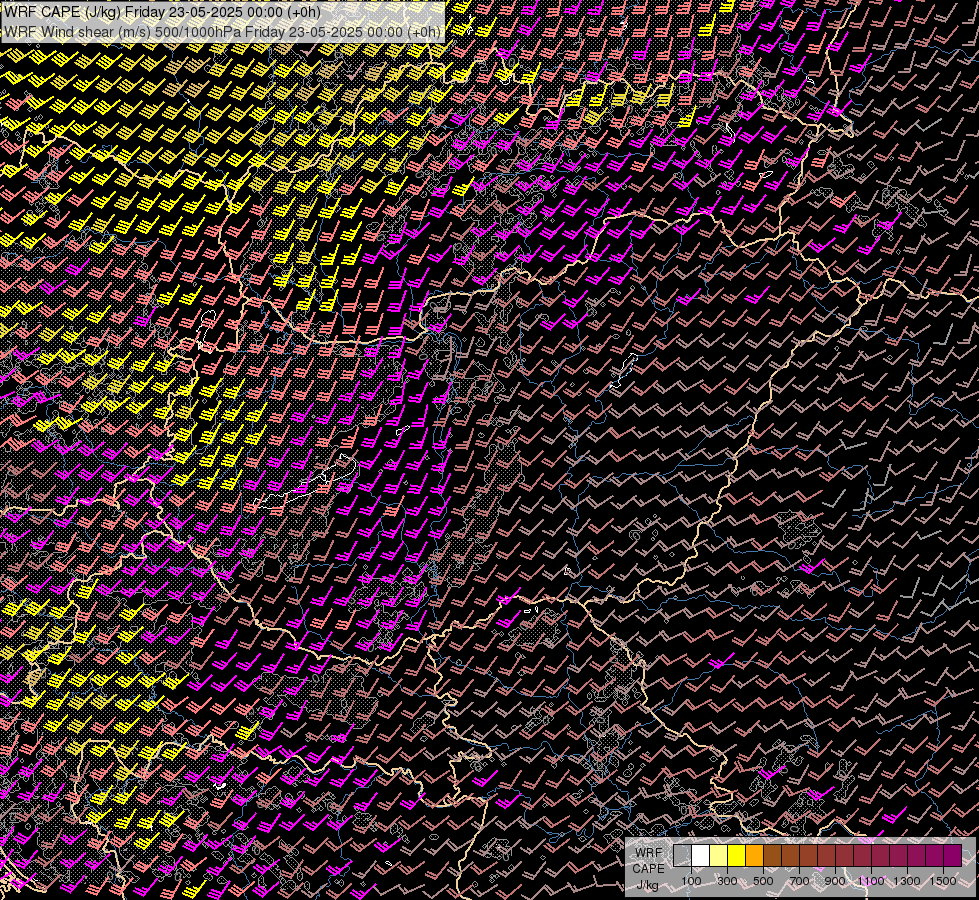Image resolution: width=979 pixels, height=900 pixels.
Task: Click the last purple legend swatch above 1500
Action: click(953, 855)
